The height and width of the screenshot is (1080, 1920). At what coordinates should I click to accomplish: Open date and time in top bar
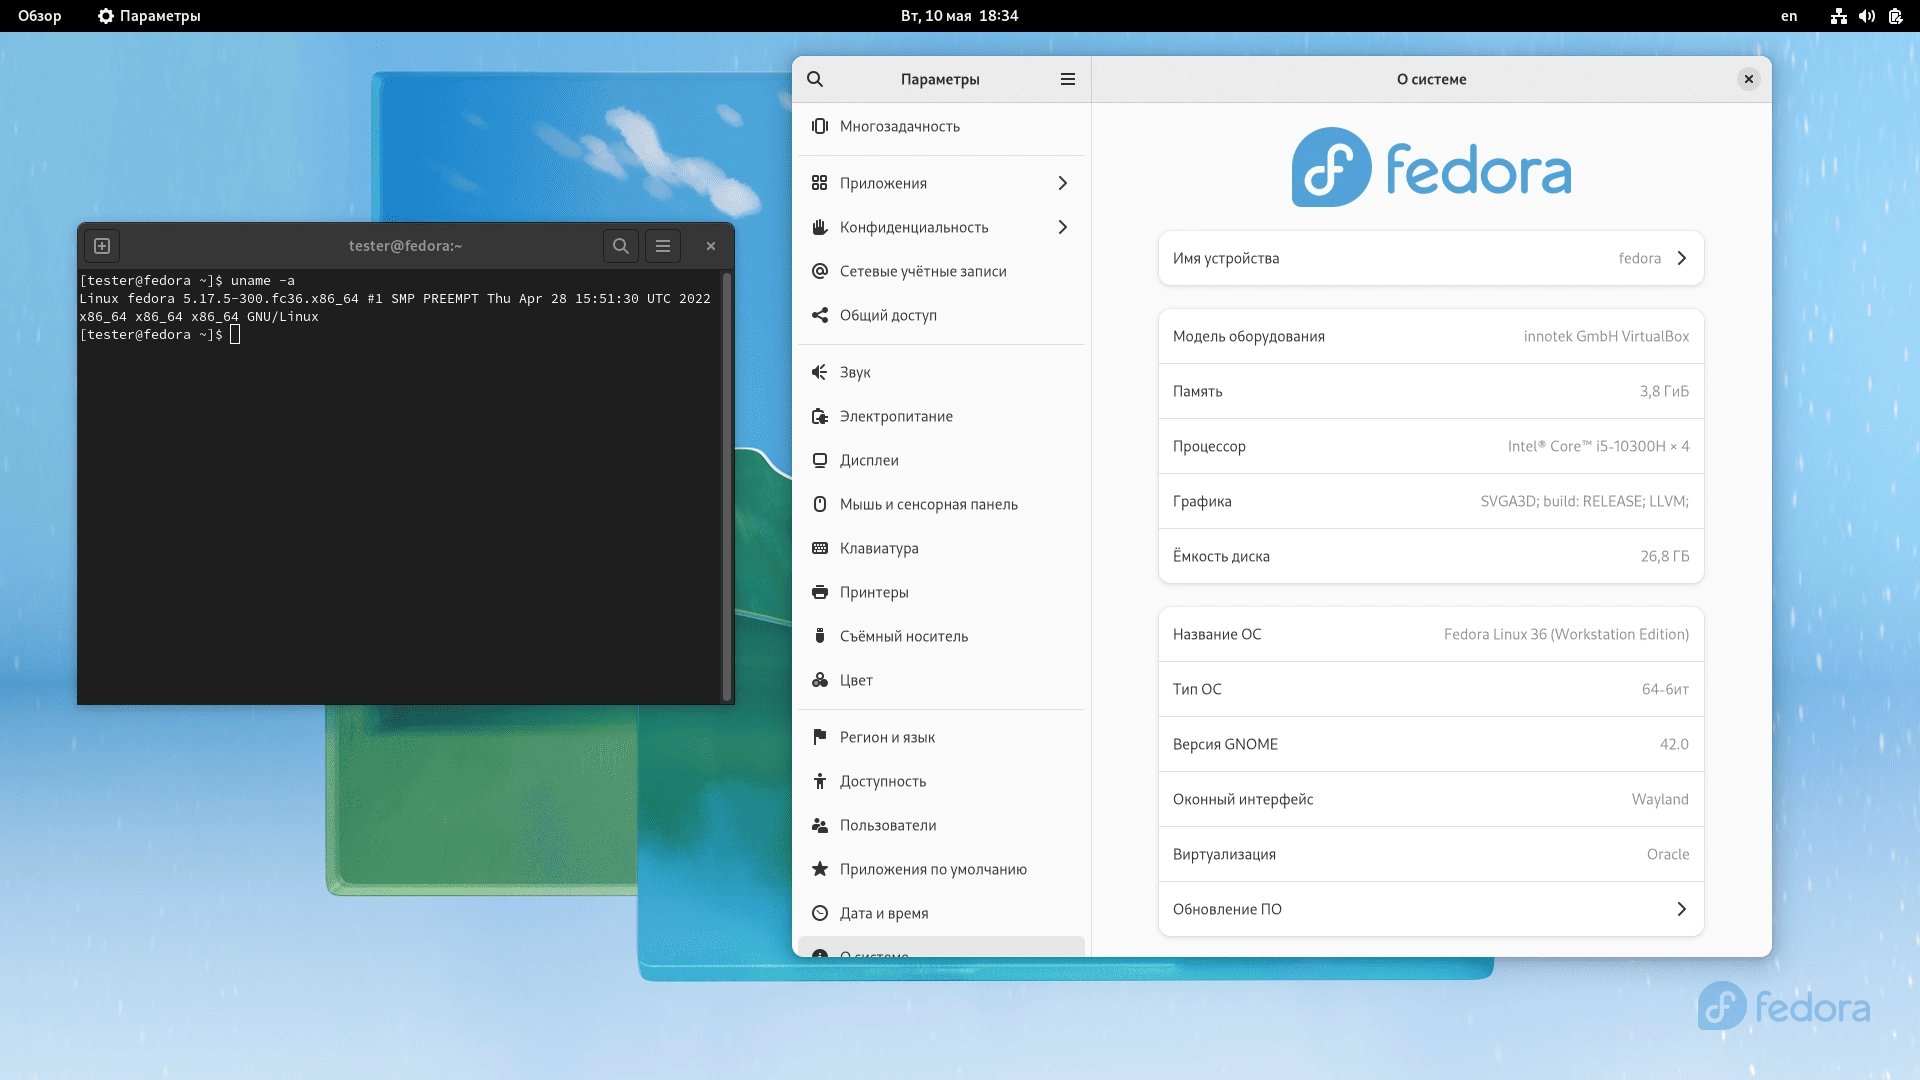pyautogui.click(x=959, y=16)
